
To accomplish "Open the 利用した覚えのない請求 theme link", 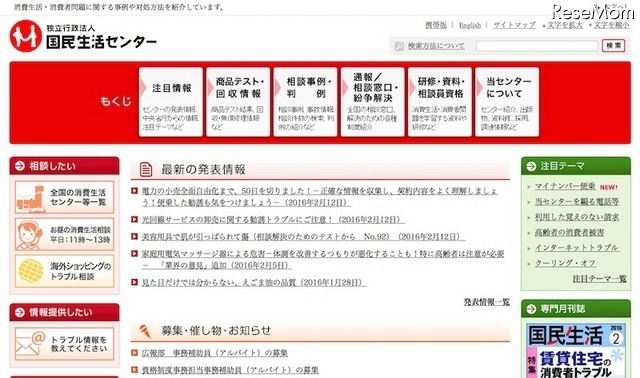I will point(577,217).
